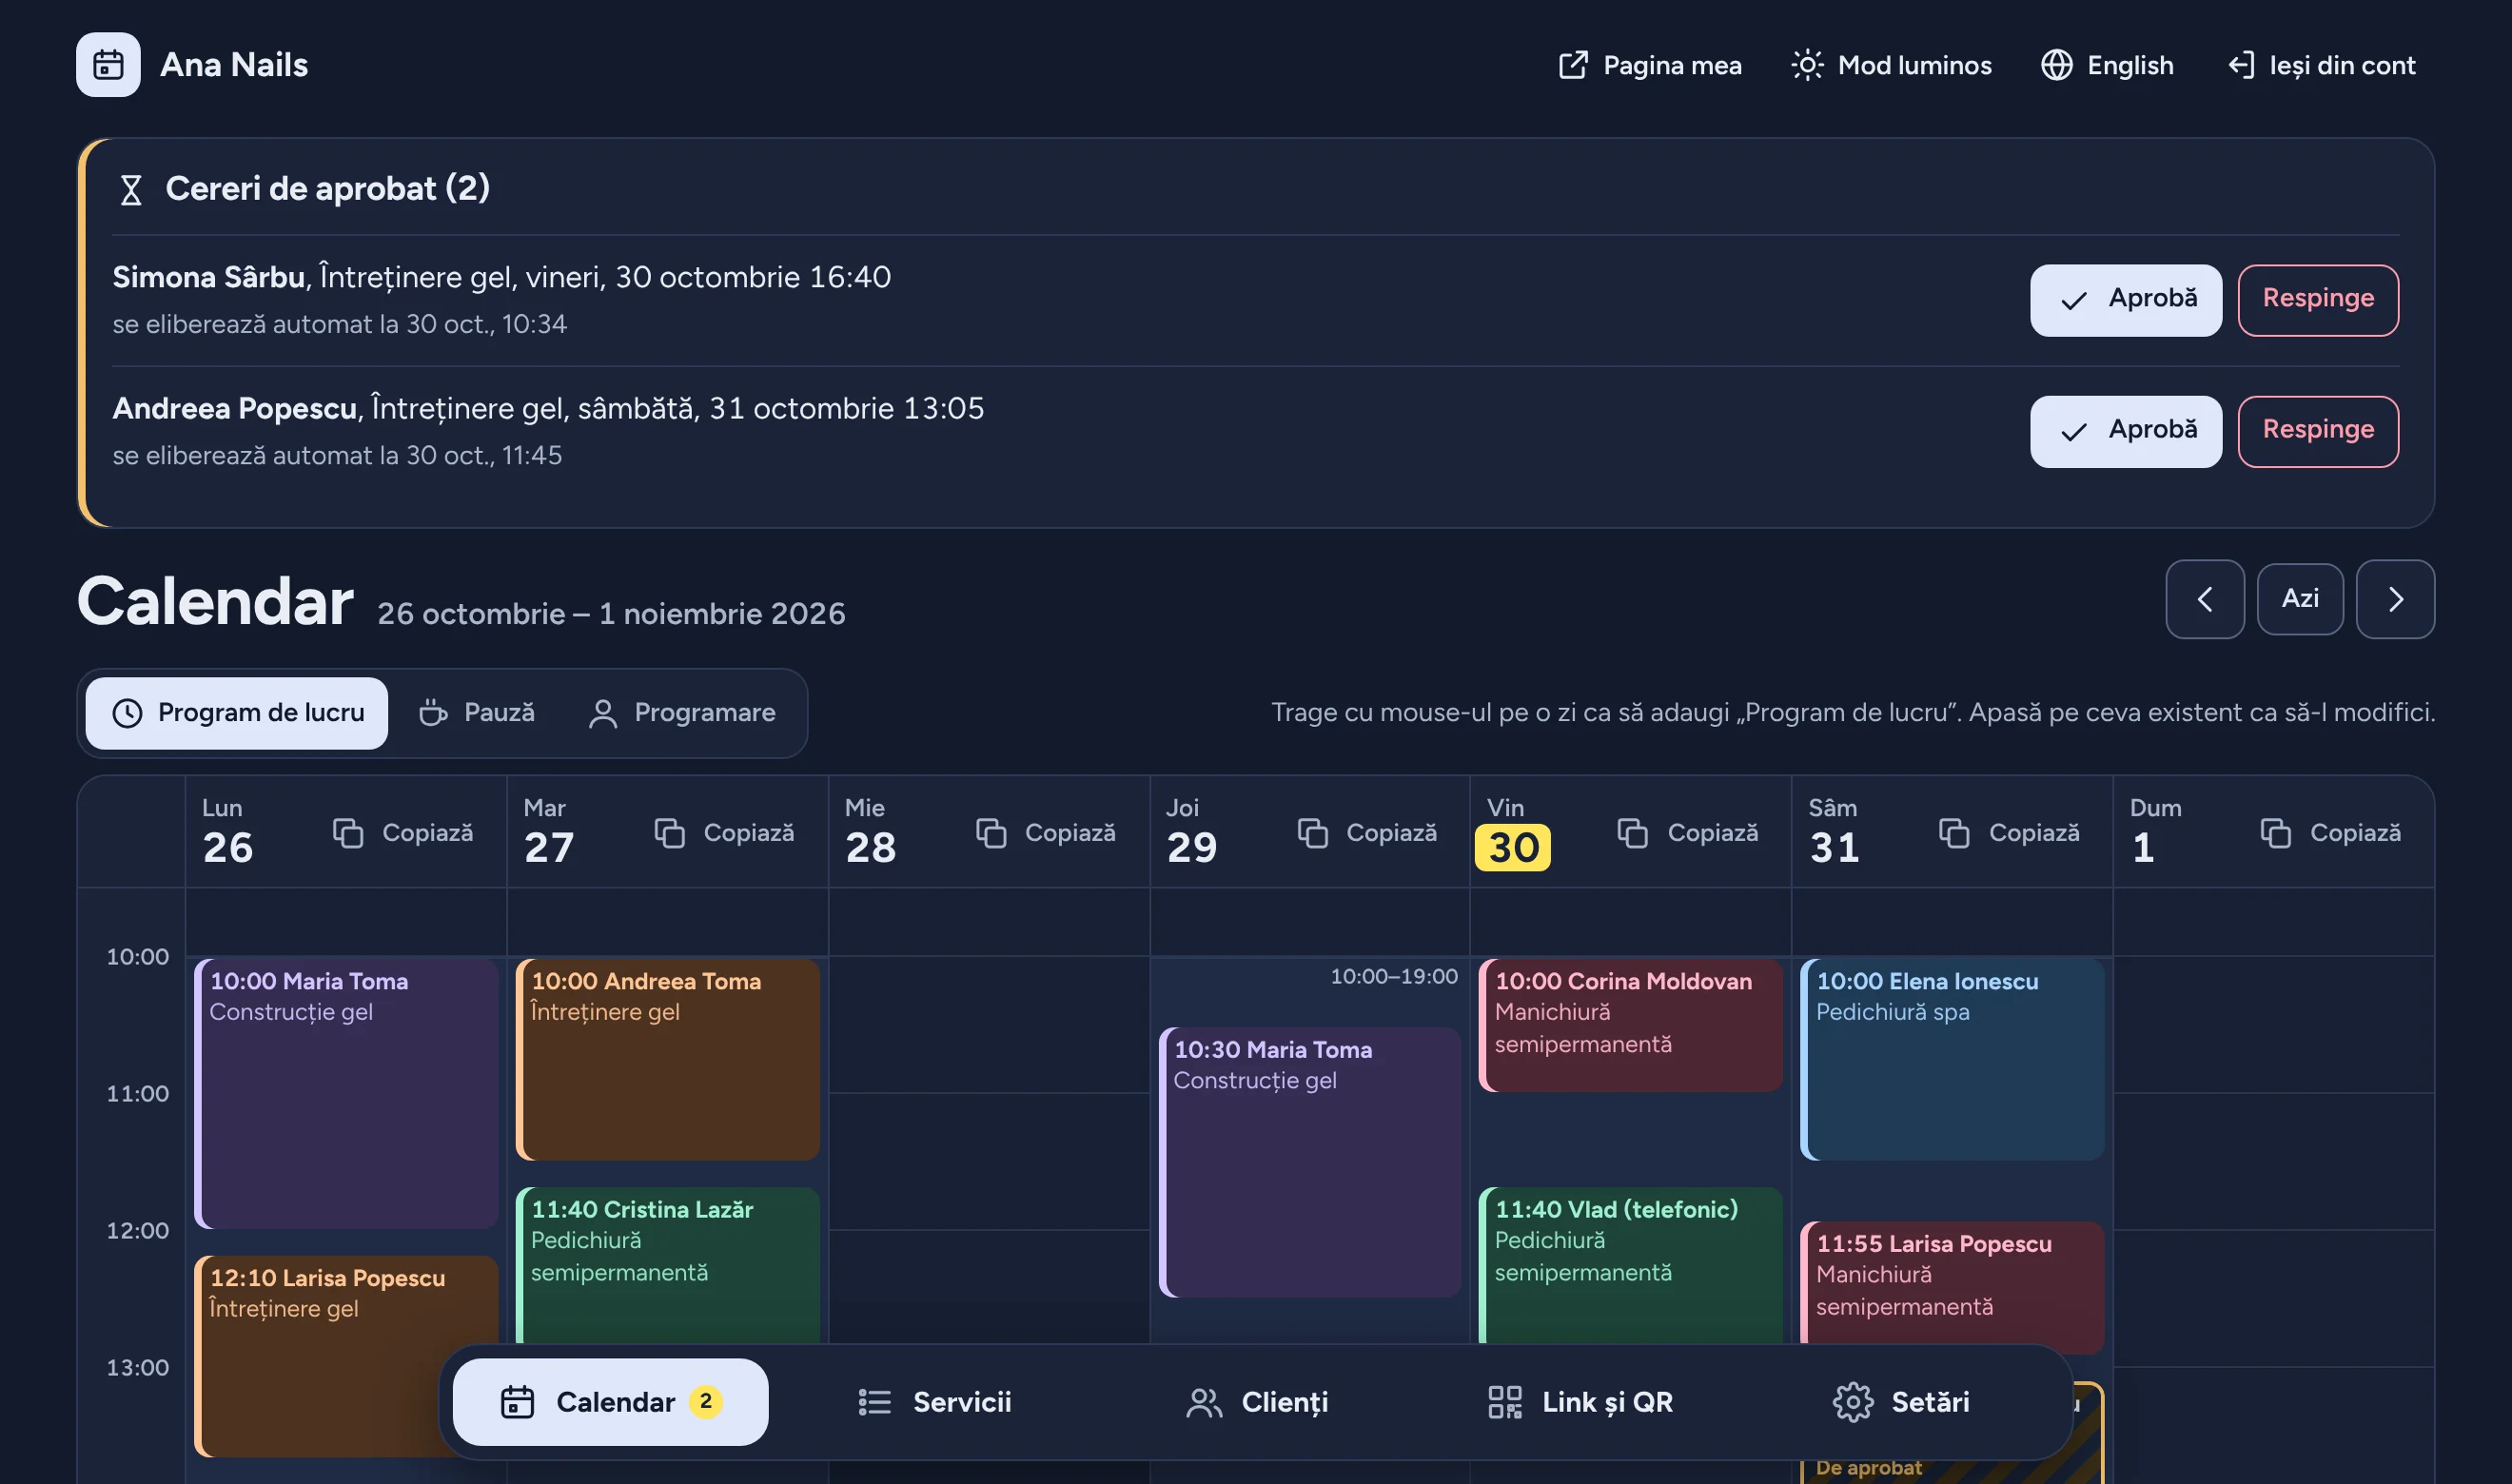2512x1484 pixels.
Task: Click highlighted date 30 on Friday
Action: [1513, 848]
